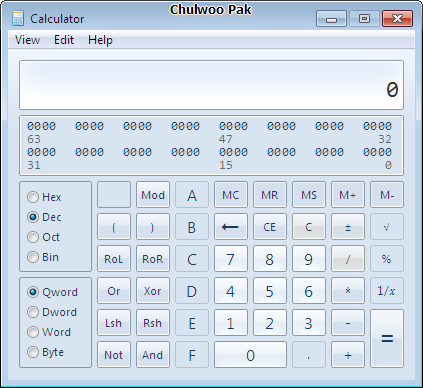Toggle sign with the plus-minus button
The width and height of the screenshot is (423, 388).
click(348, 227)
